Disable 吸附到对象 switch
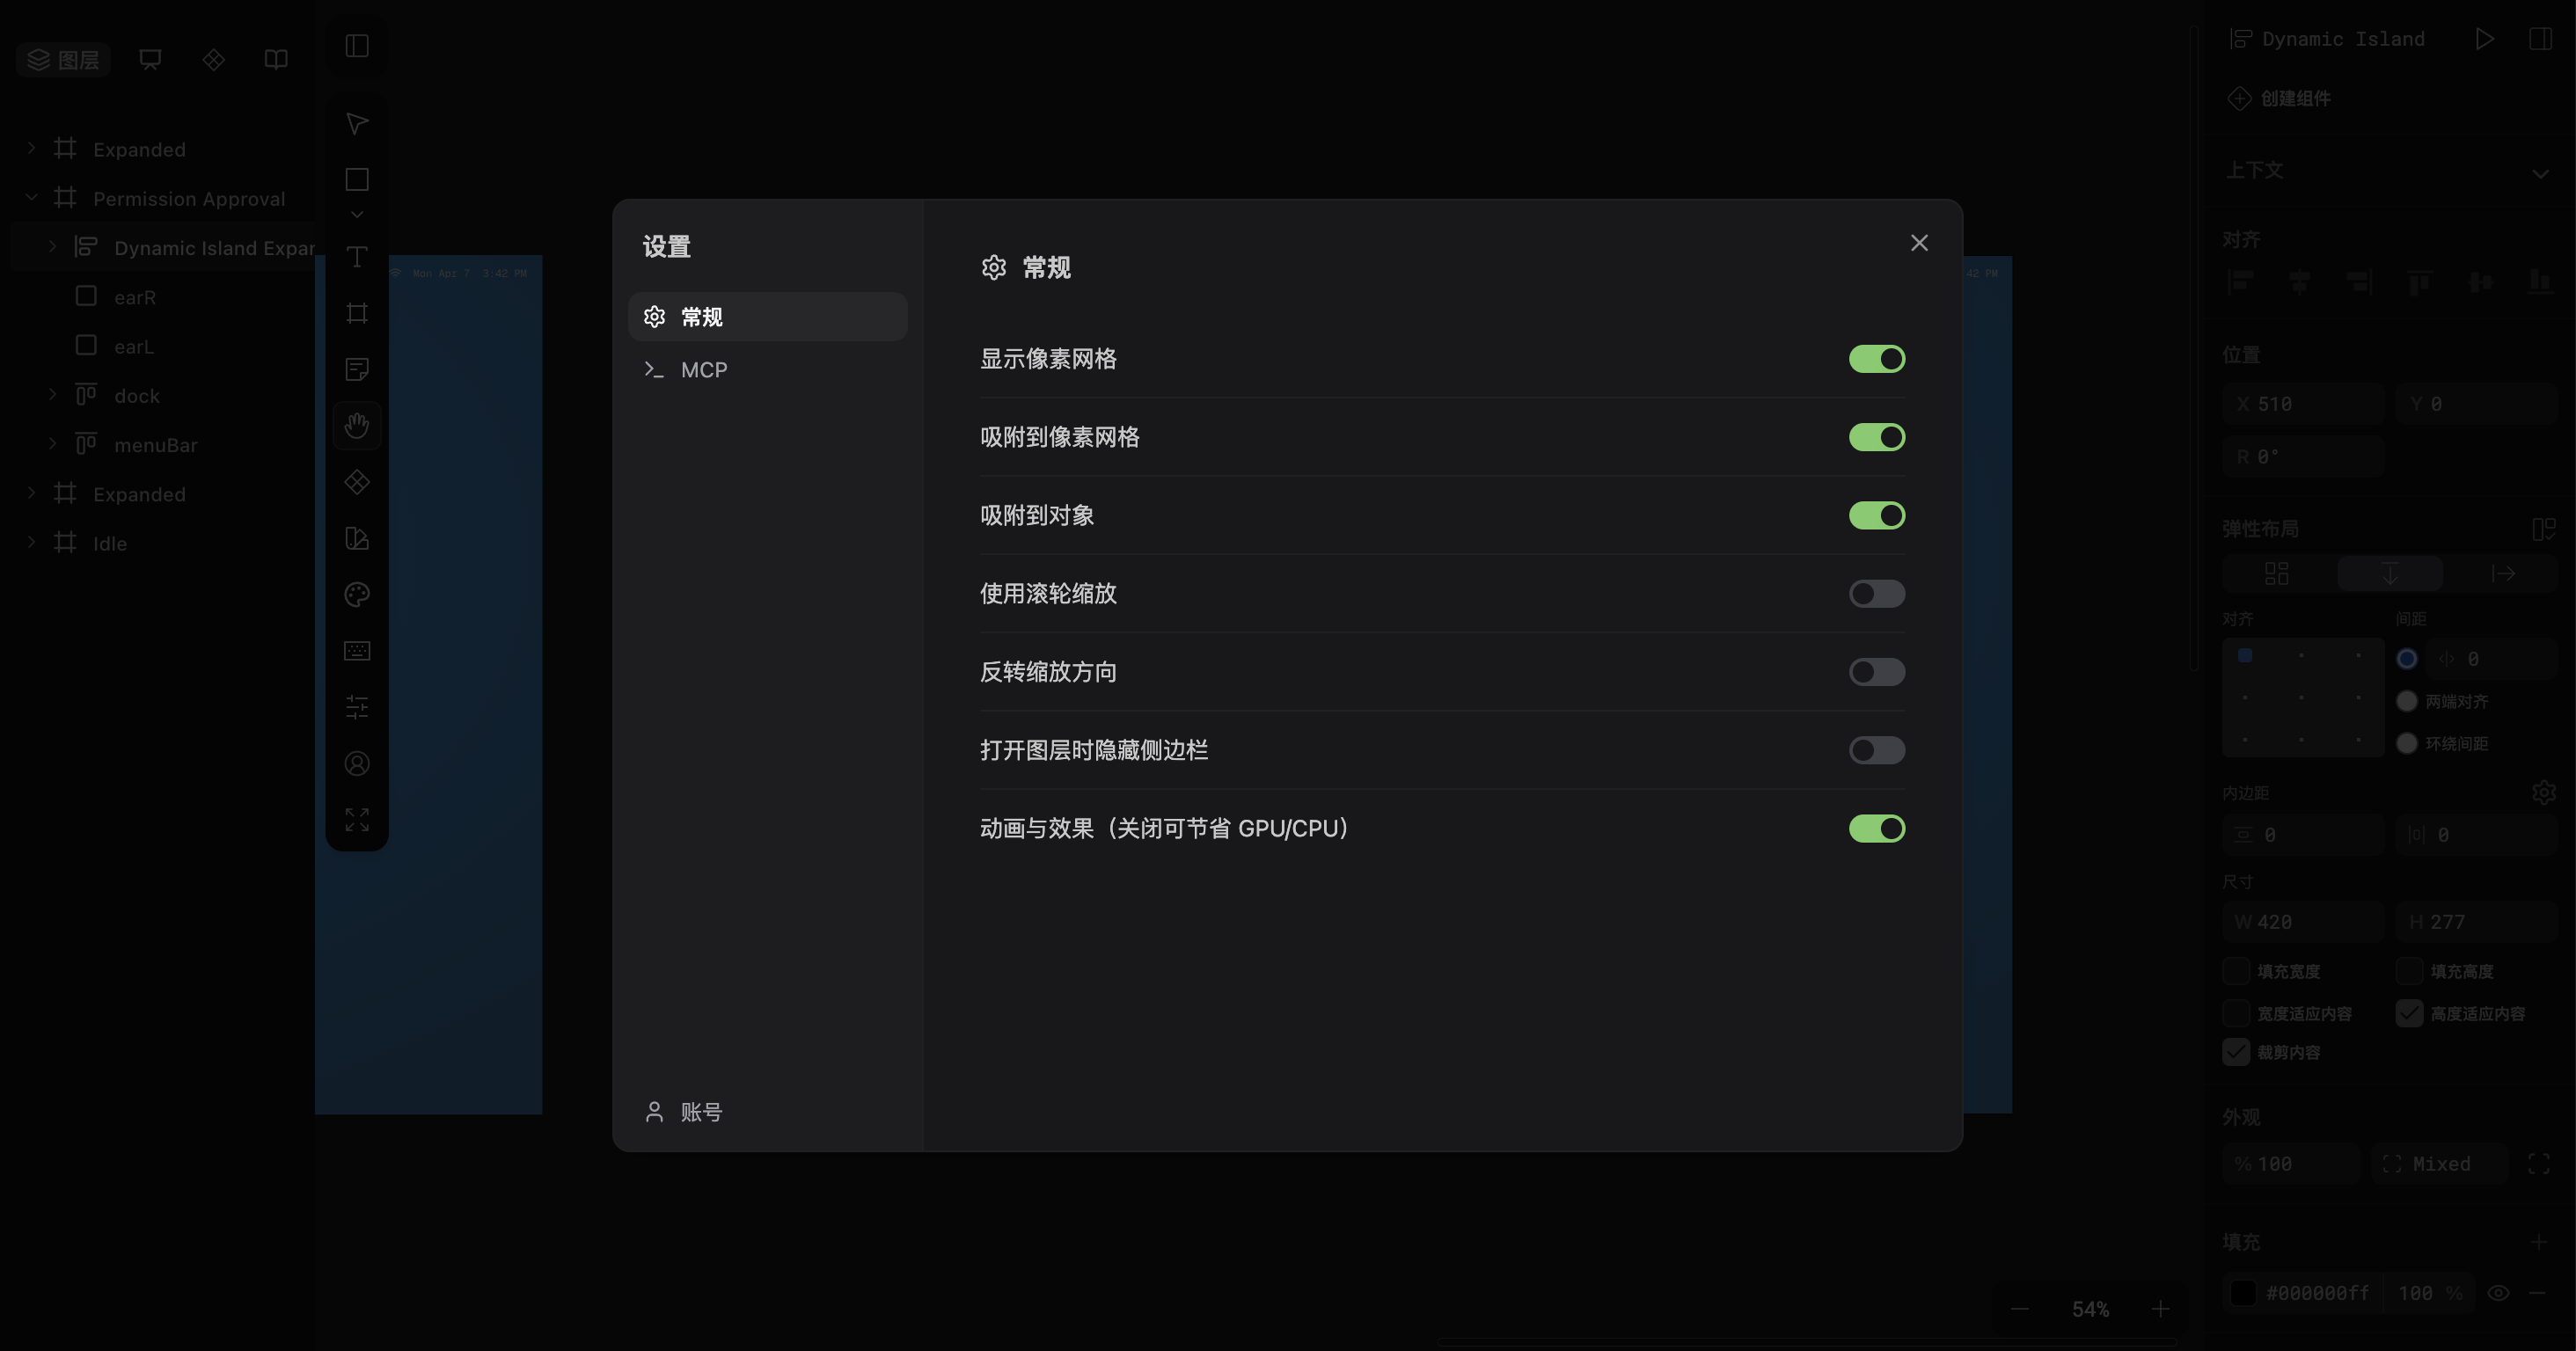 point(1876,515)
